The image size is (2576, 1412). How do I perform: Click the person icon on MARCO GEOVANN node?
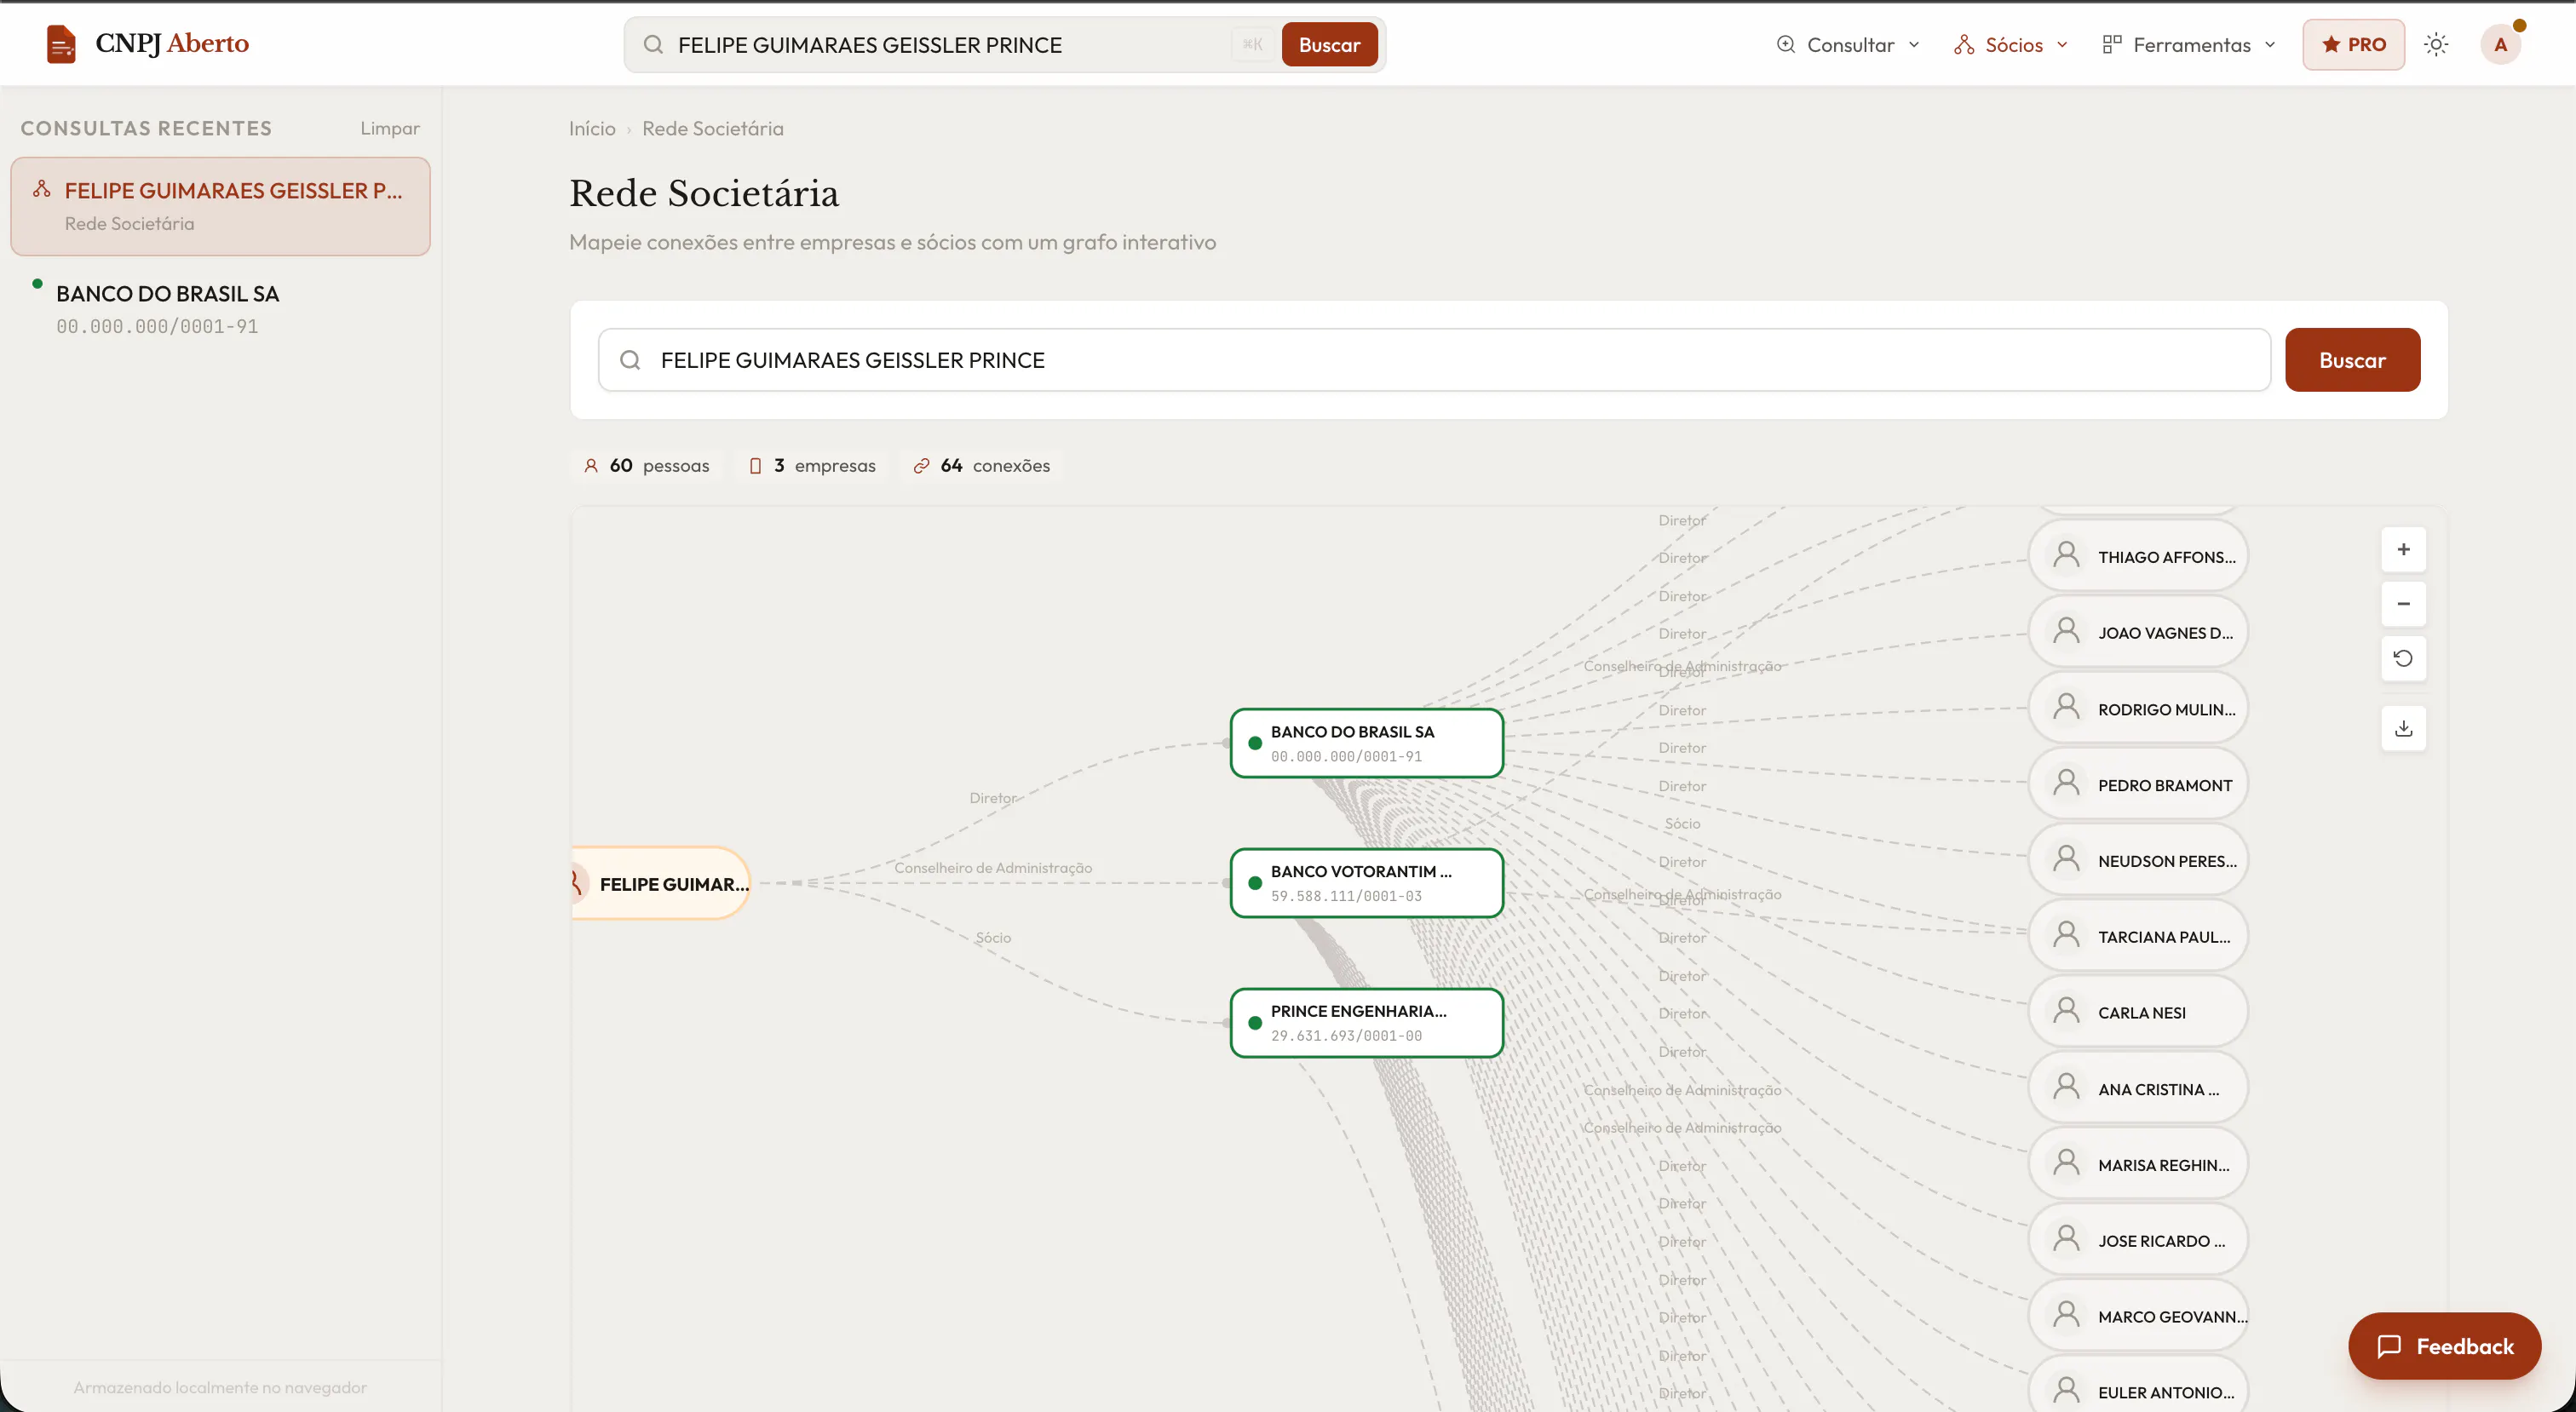tap(2066, 1315)
